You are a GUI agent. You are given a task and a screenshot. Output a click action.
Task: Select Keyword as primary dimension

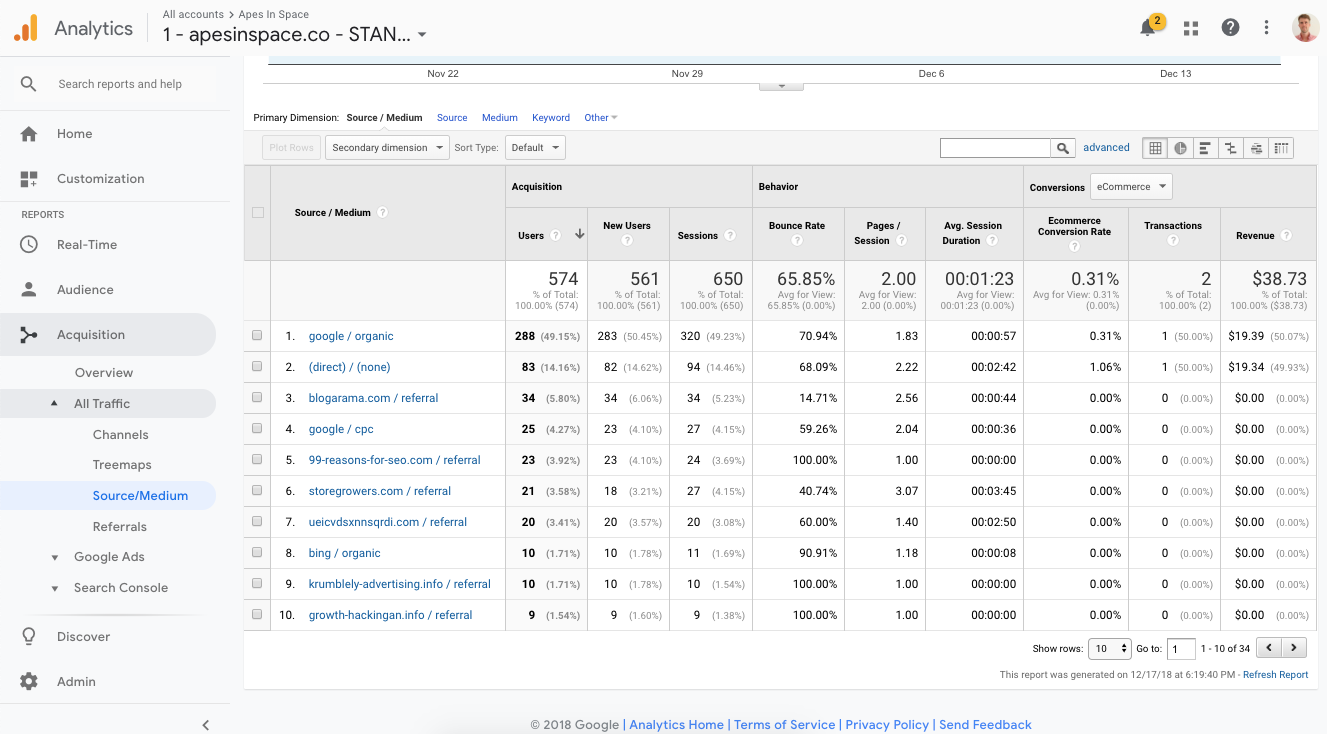pos(551,118)
